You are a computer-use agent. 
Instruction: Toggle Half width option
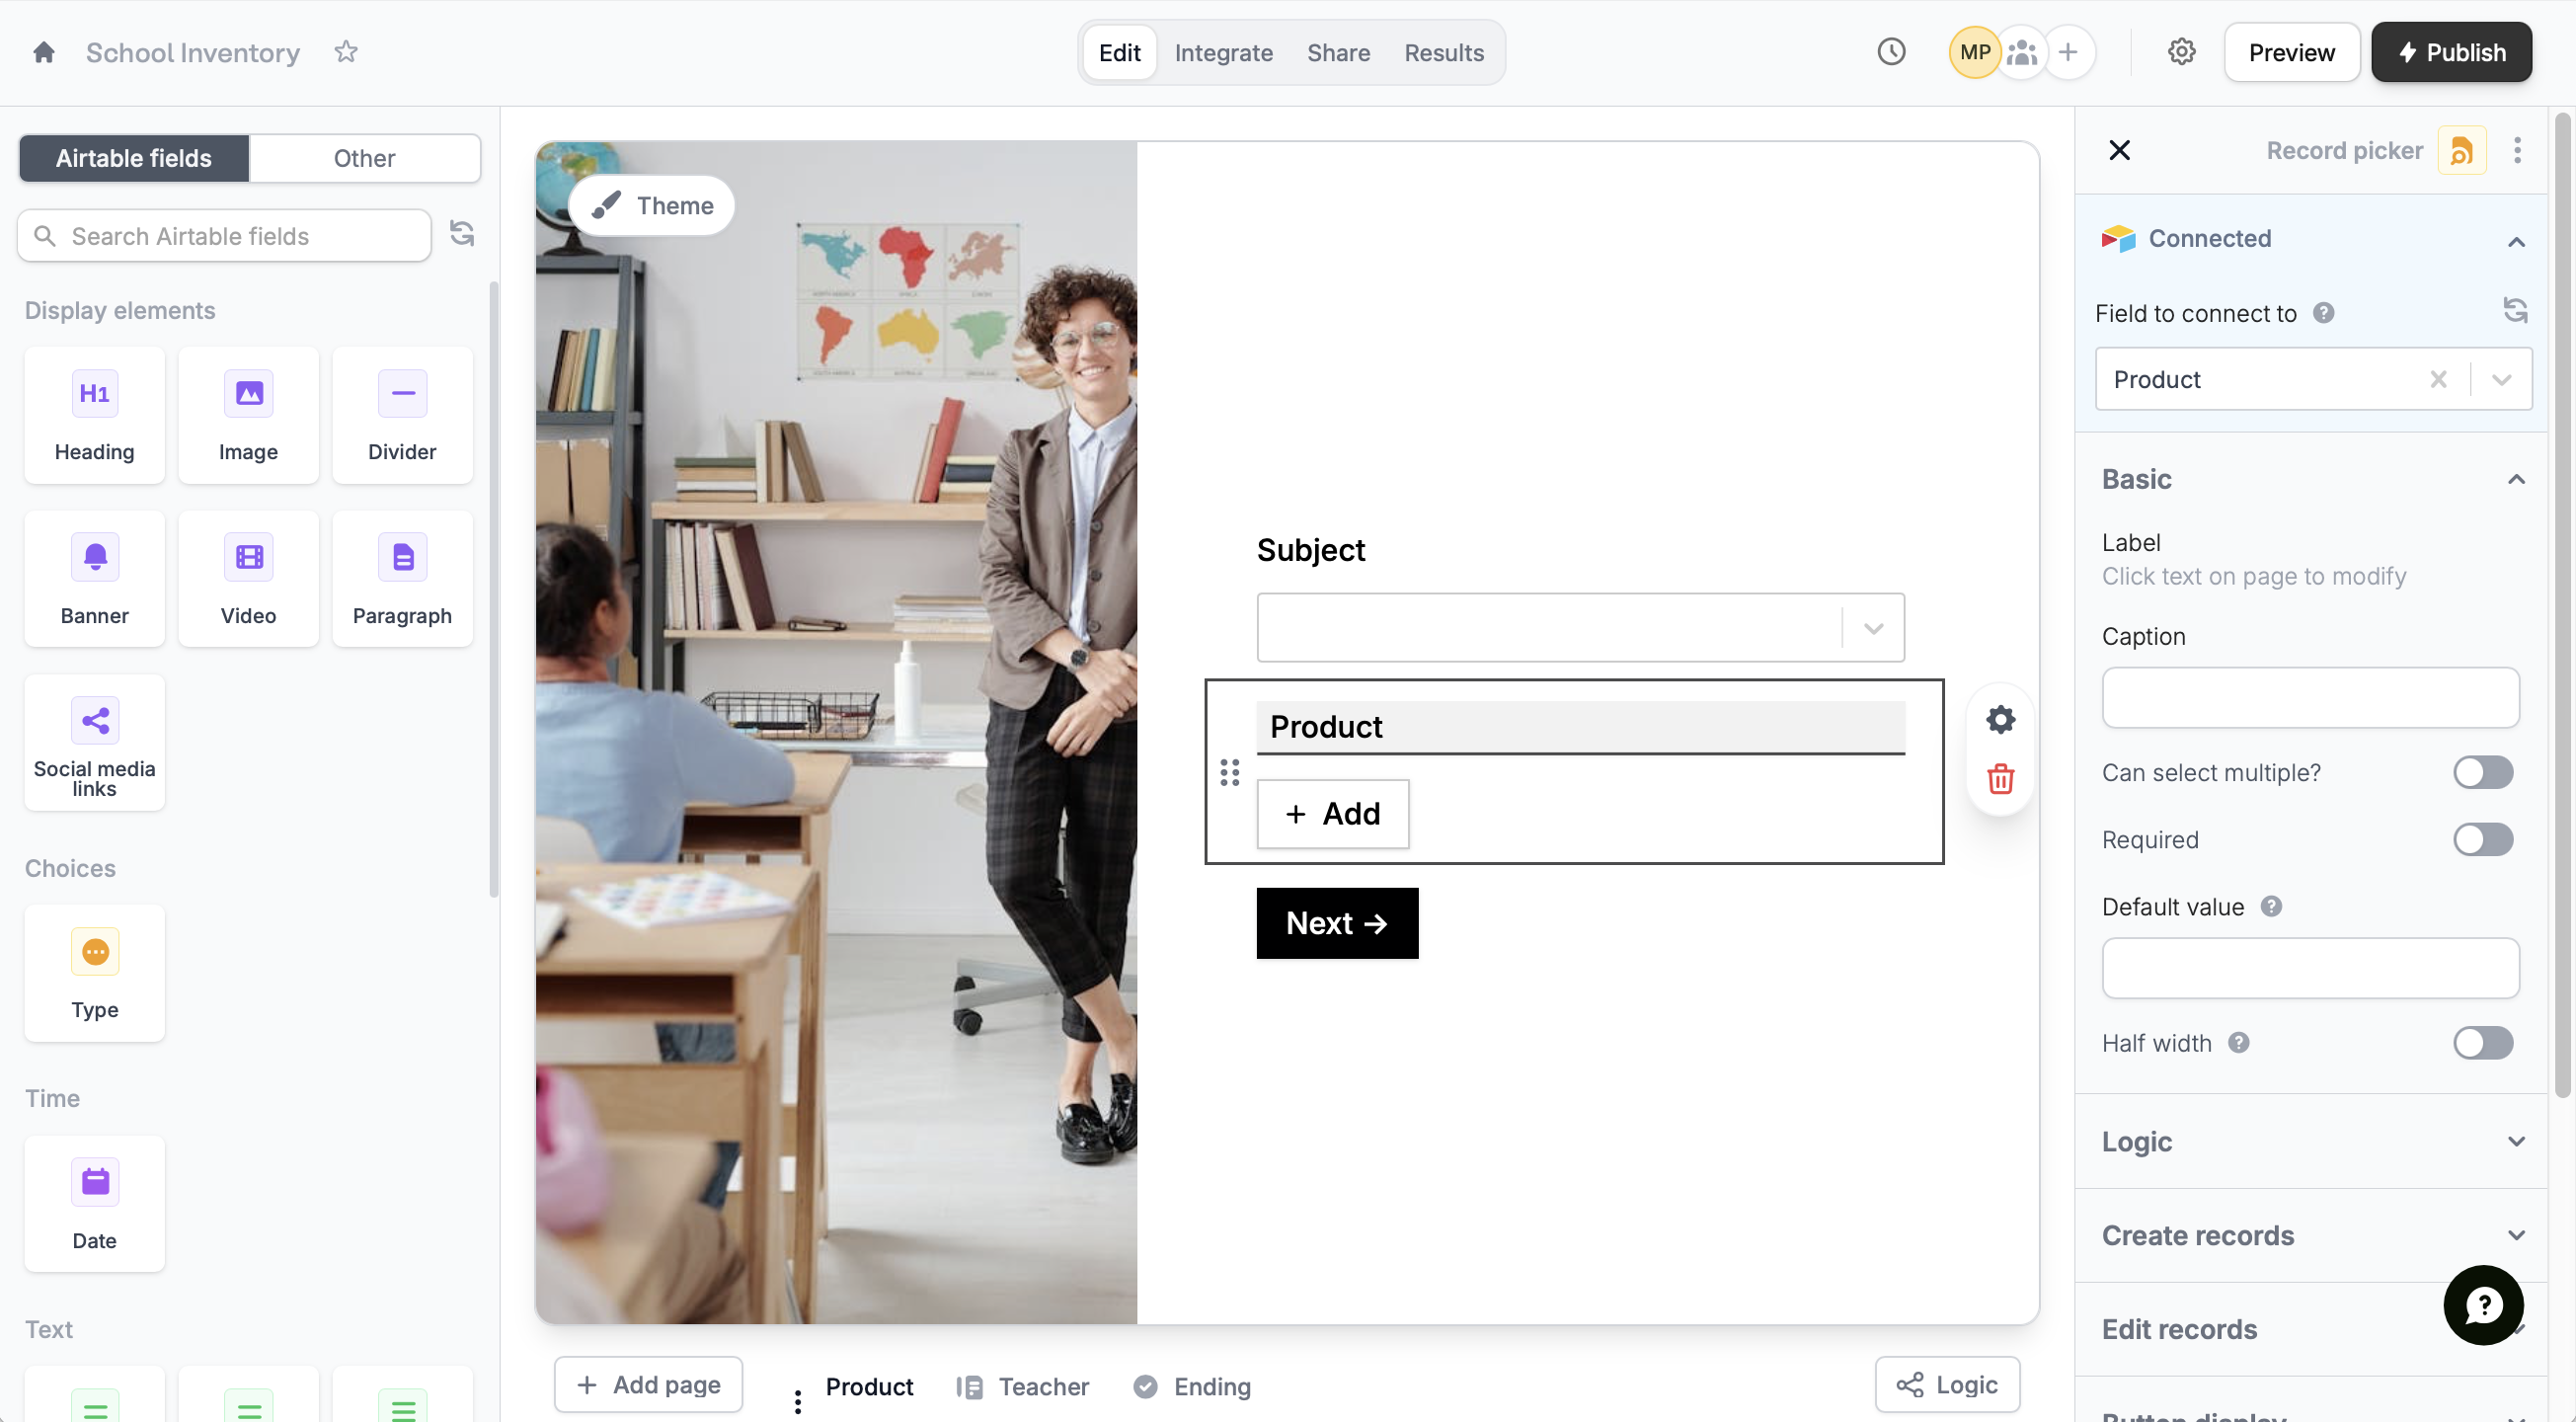pos(2482,1043)
